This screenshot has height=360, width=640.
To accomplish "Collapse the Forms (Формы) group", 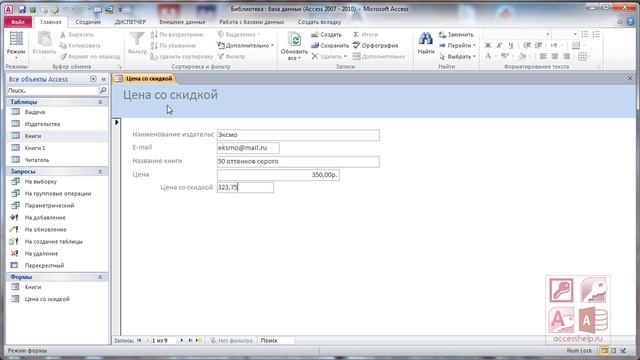I will 100,277.
